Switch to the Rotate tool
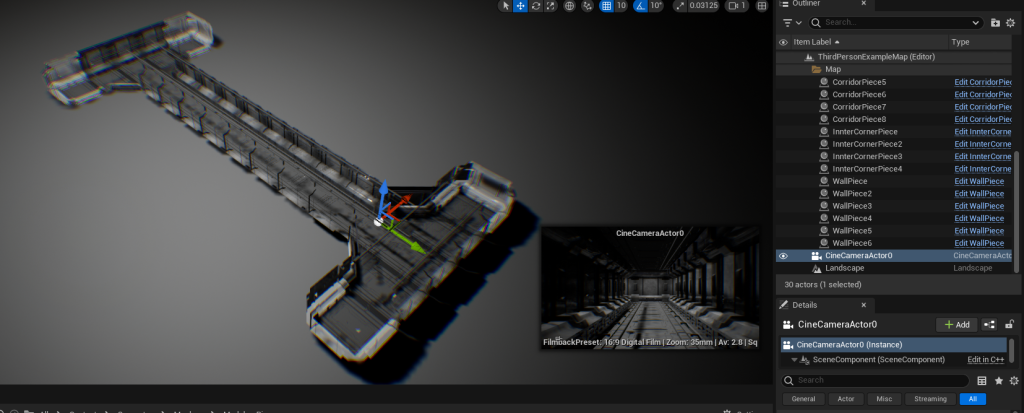Viewport: 1024px width, 413px height. pyautogui.click(x=536, y=6)
